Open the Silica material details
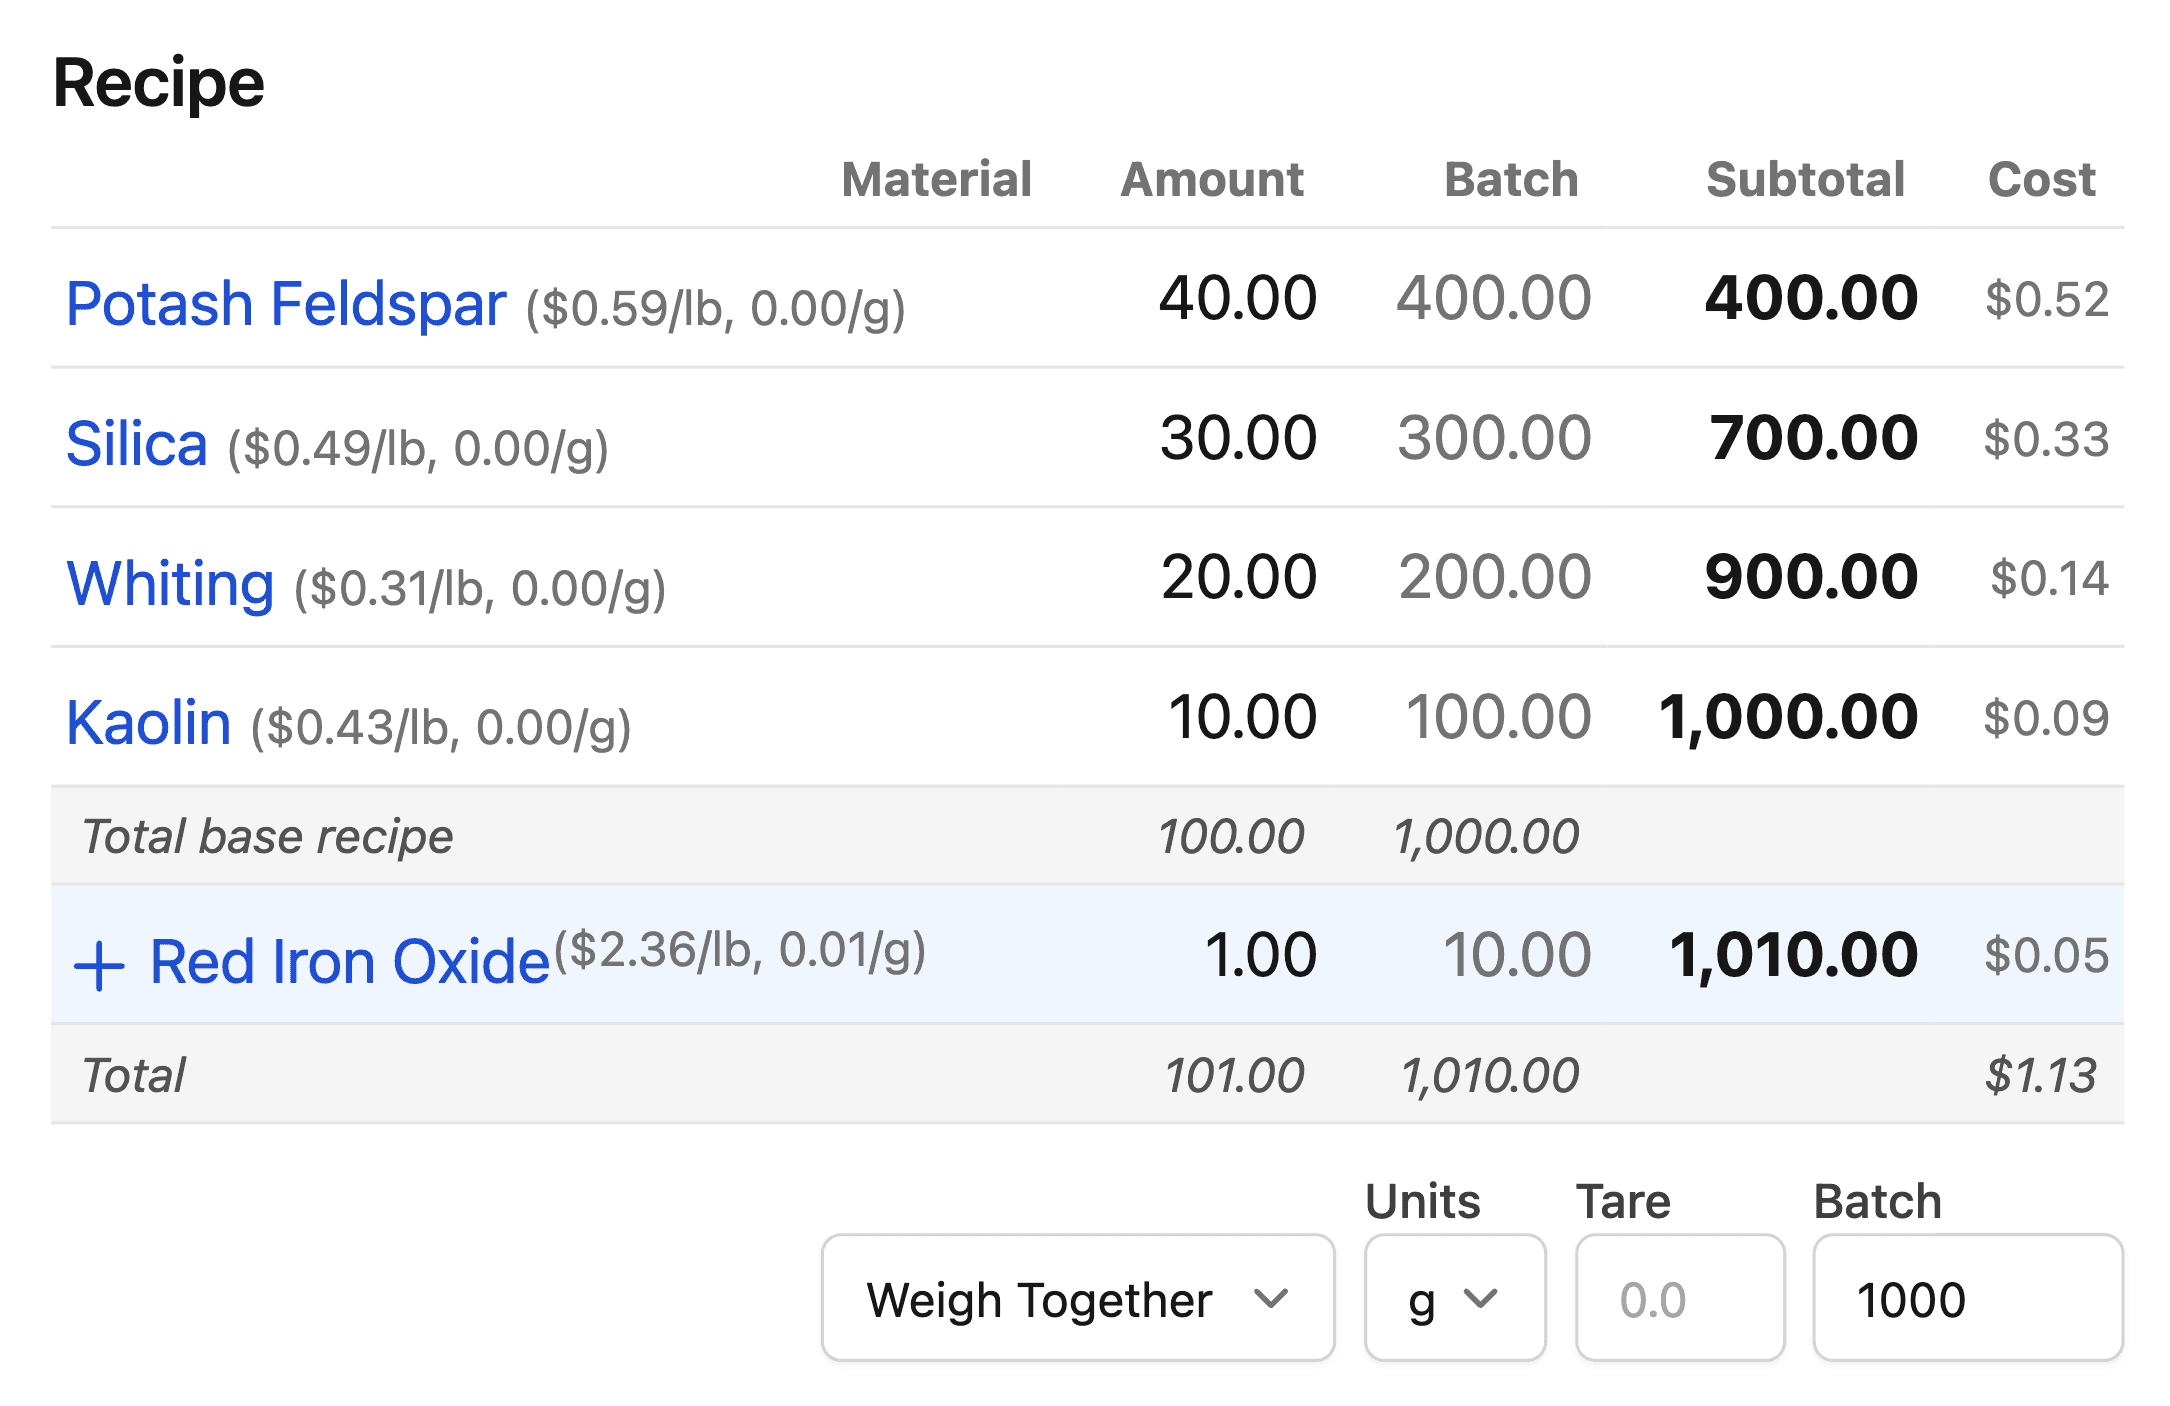Viewport: 2170px width, 1406px height. point(136,440)
